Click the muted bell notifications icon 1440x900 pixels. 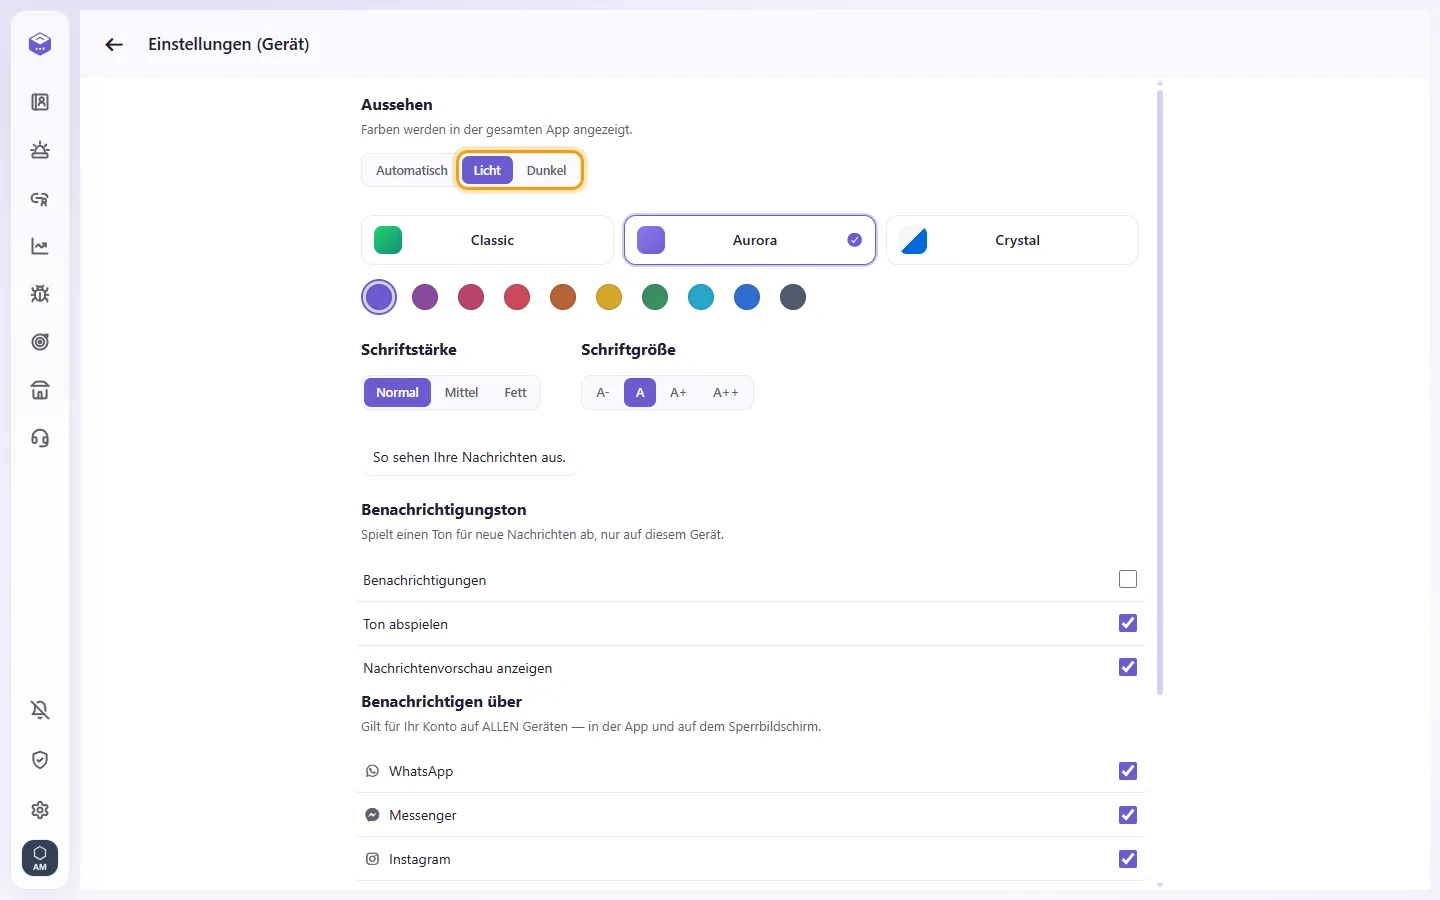(x=40, y=710)
